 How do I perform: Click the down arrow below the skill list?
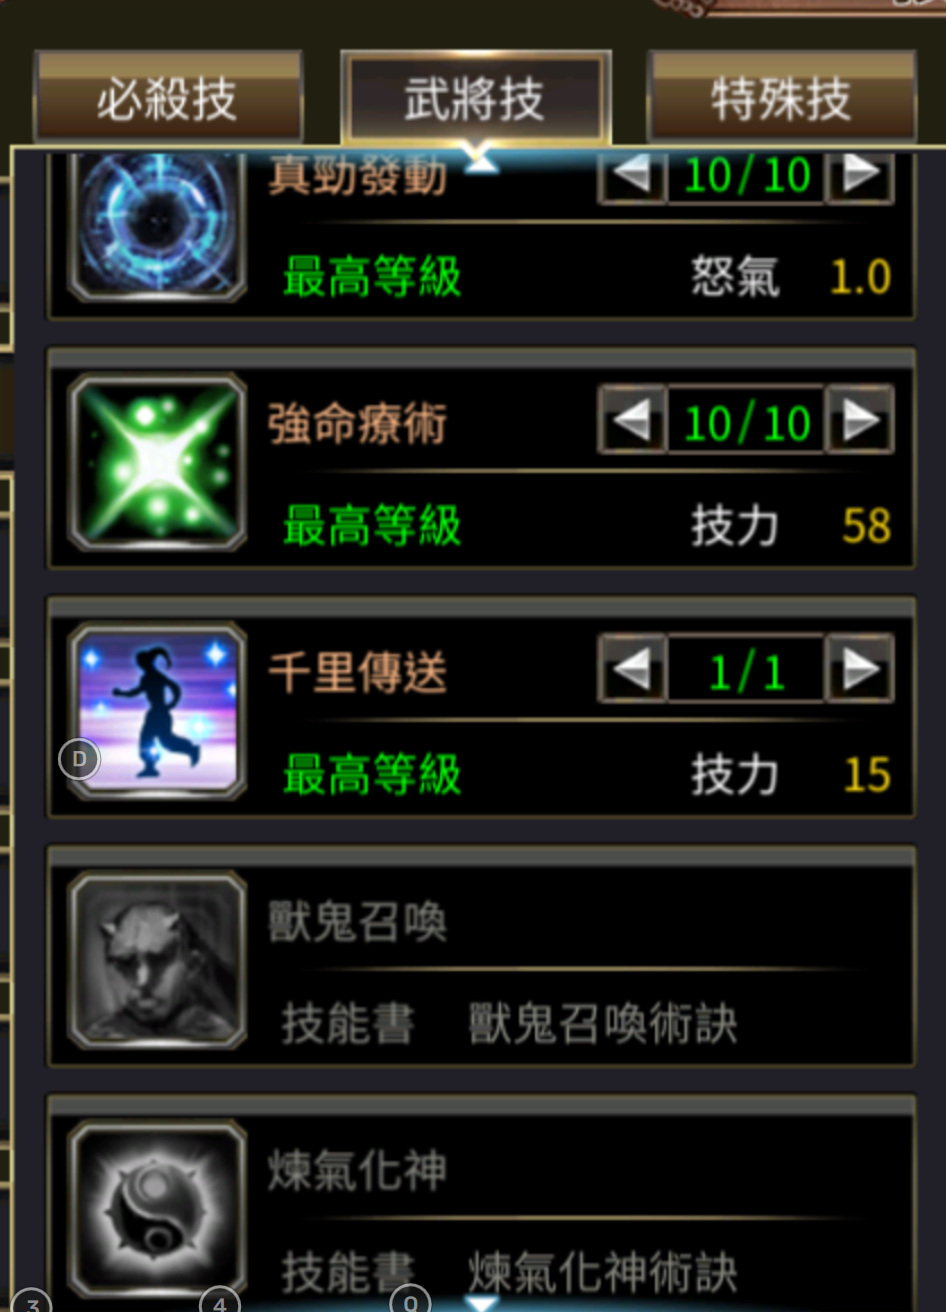[482, 1303]
